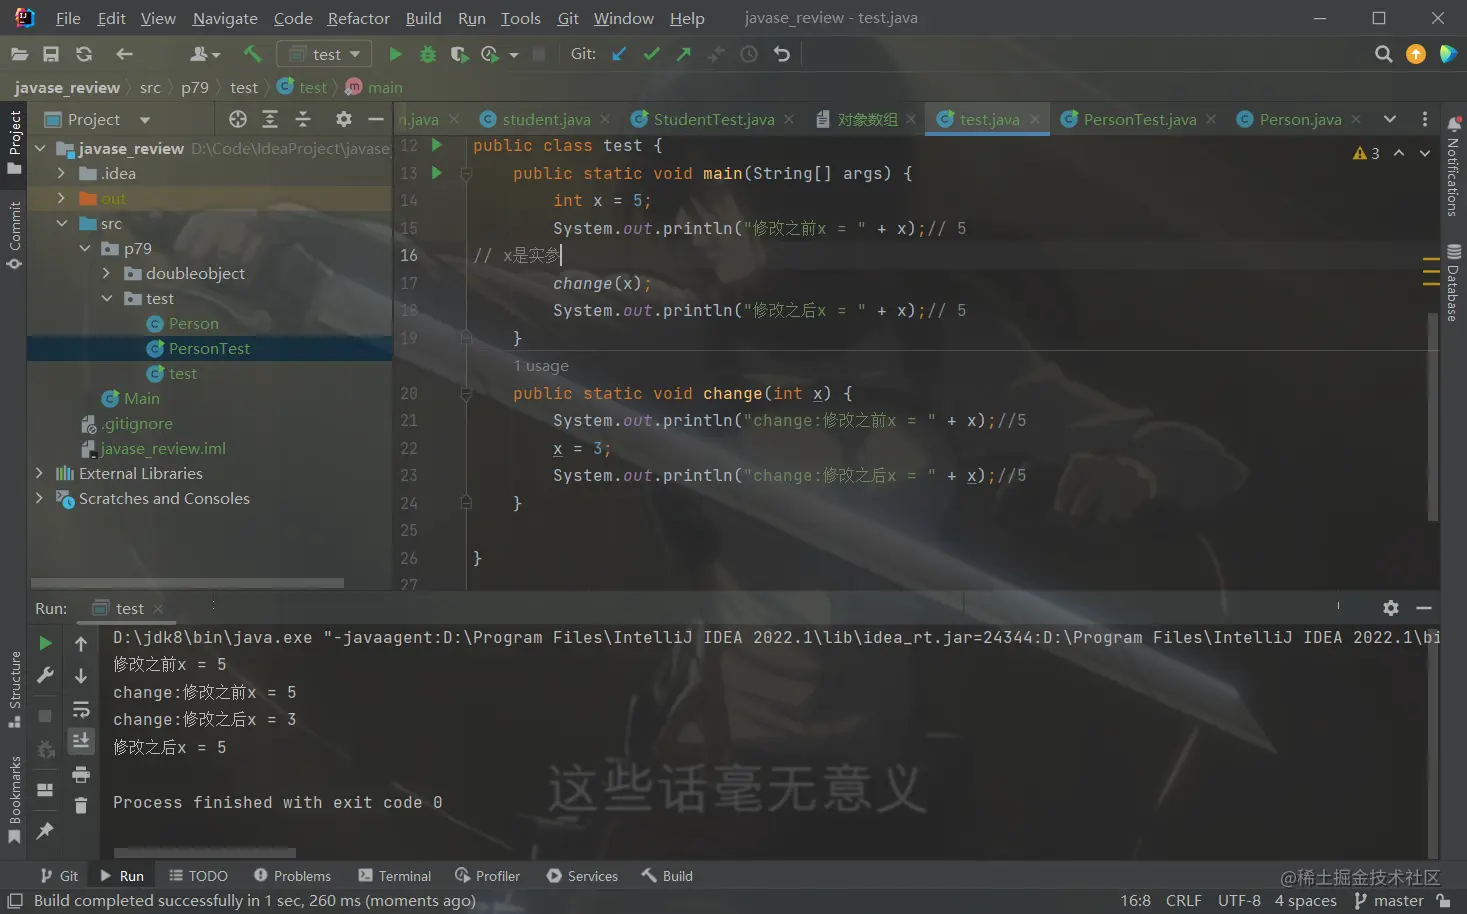Open Commit side panel
This screenshot has width=1467, height=914.
tap(14, 236)
